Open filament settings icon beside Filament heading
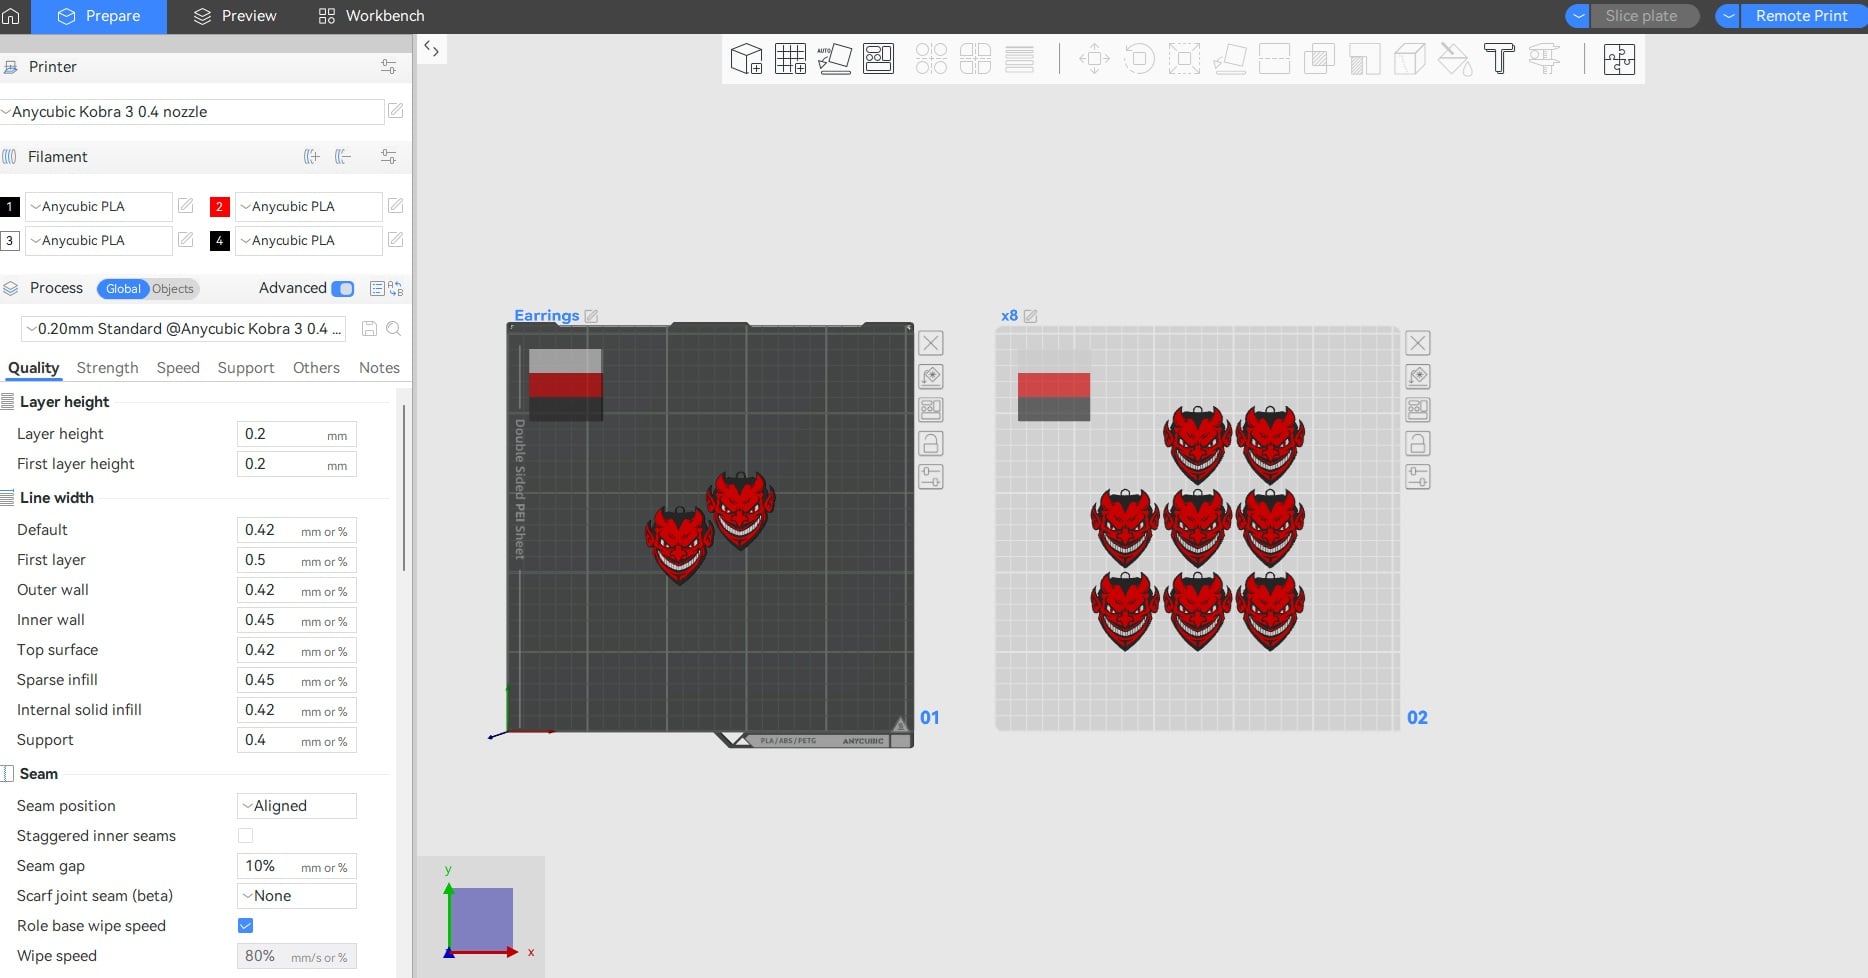Viewport: 1868px width, 978px height. (x=388, y=156)
